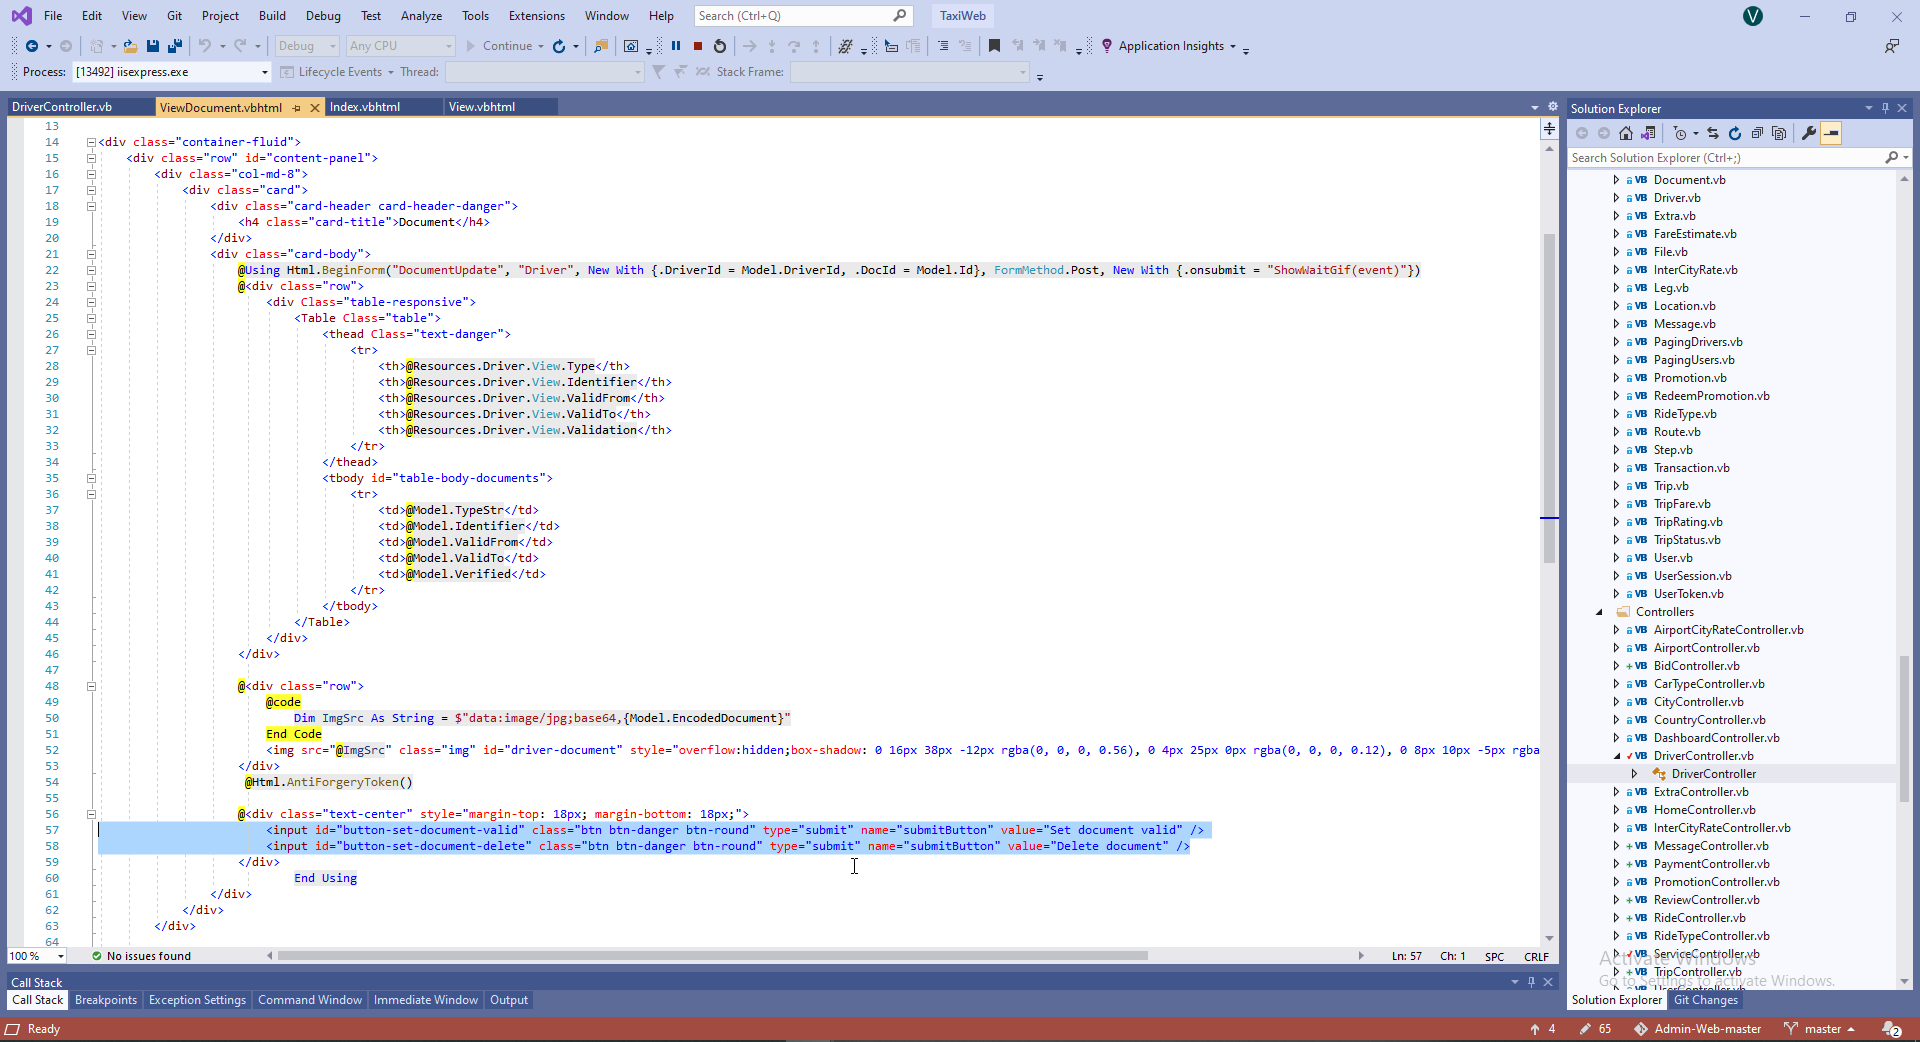Screen dimensions: 1920x1042
Task: Toggle pin on the ViewDocument.vbhtml tab
Action: [296, 107]
